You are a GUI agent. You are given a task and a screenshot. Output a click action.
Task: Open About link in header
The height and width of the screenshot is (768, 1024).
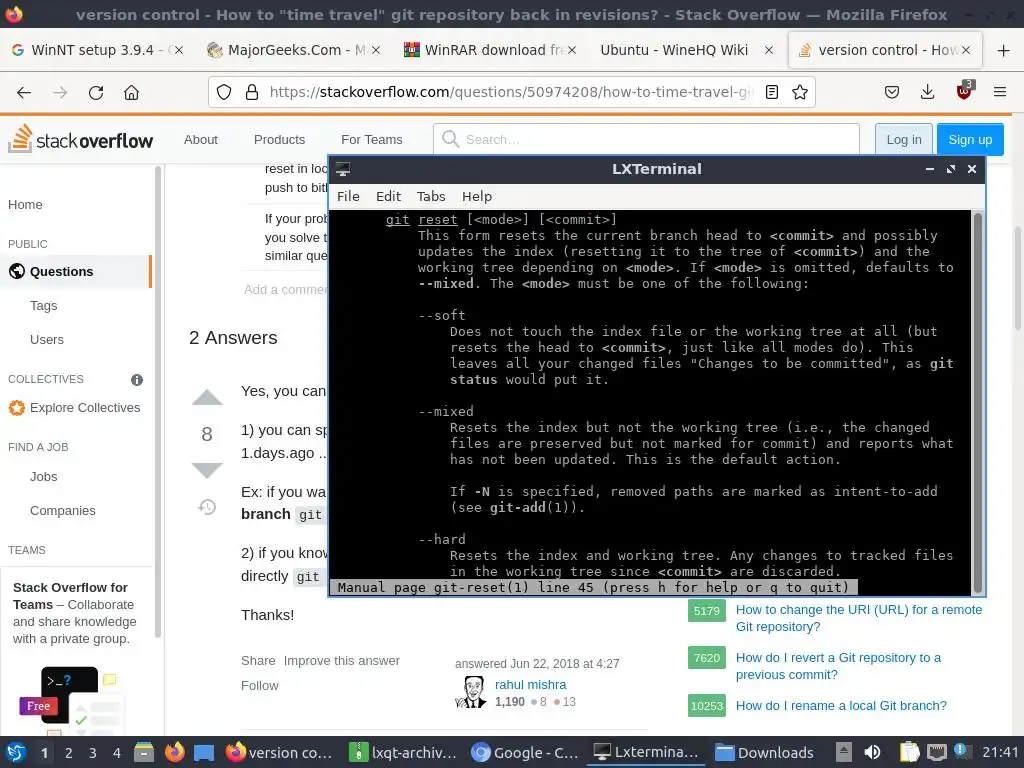tap(200, 140)
